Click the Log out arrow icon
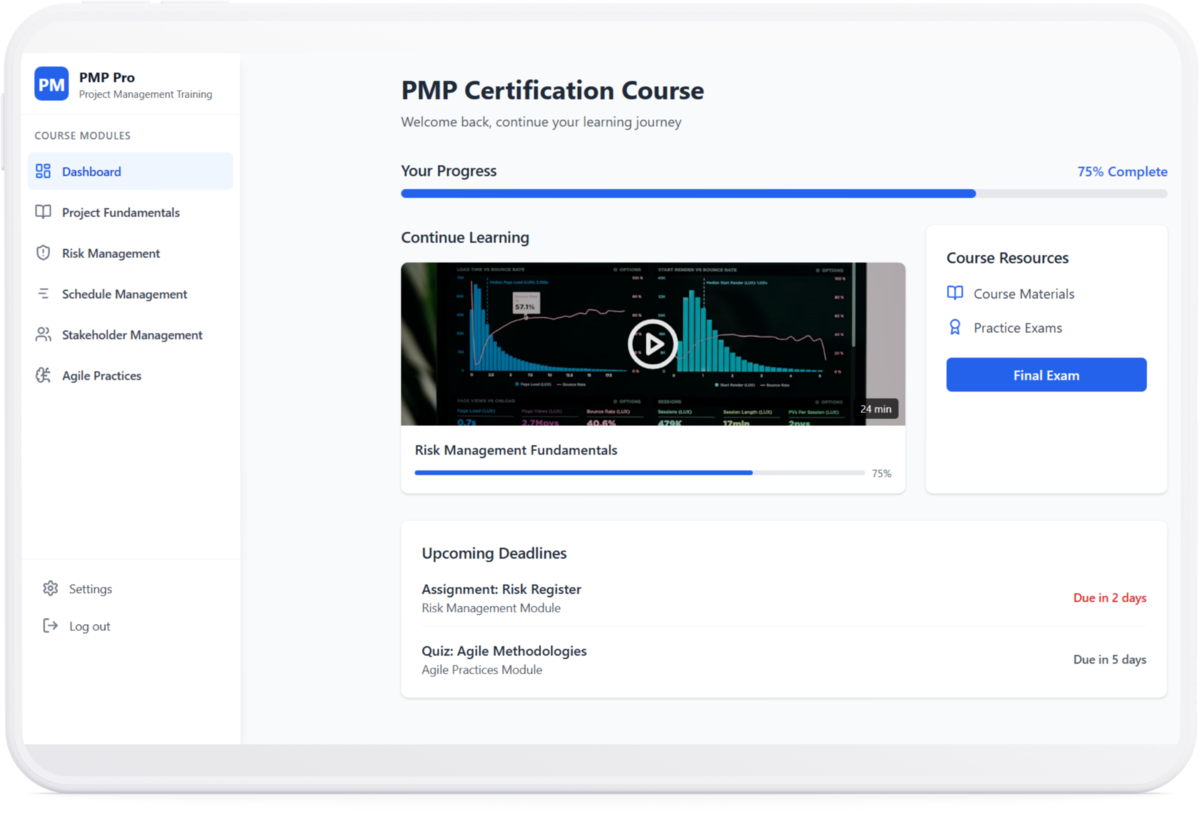The image size is (1200, 813). pyautogui.click(x=50, y=626)
